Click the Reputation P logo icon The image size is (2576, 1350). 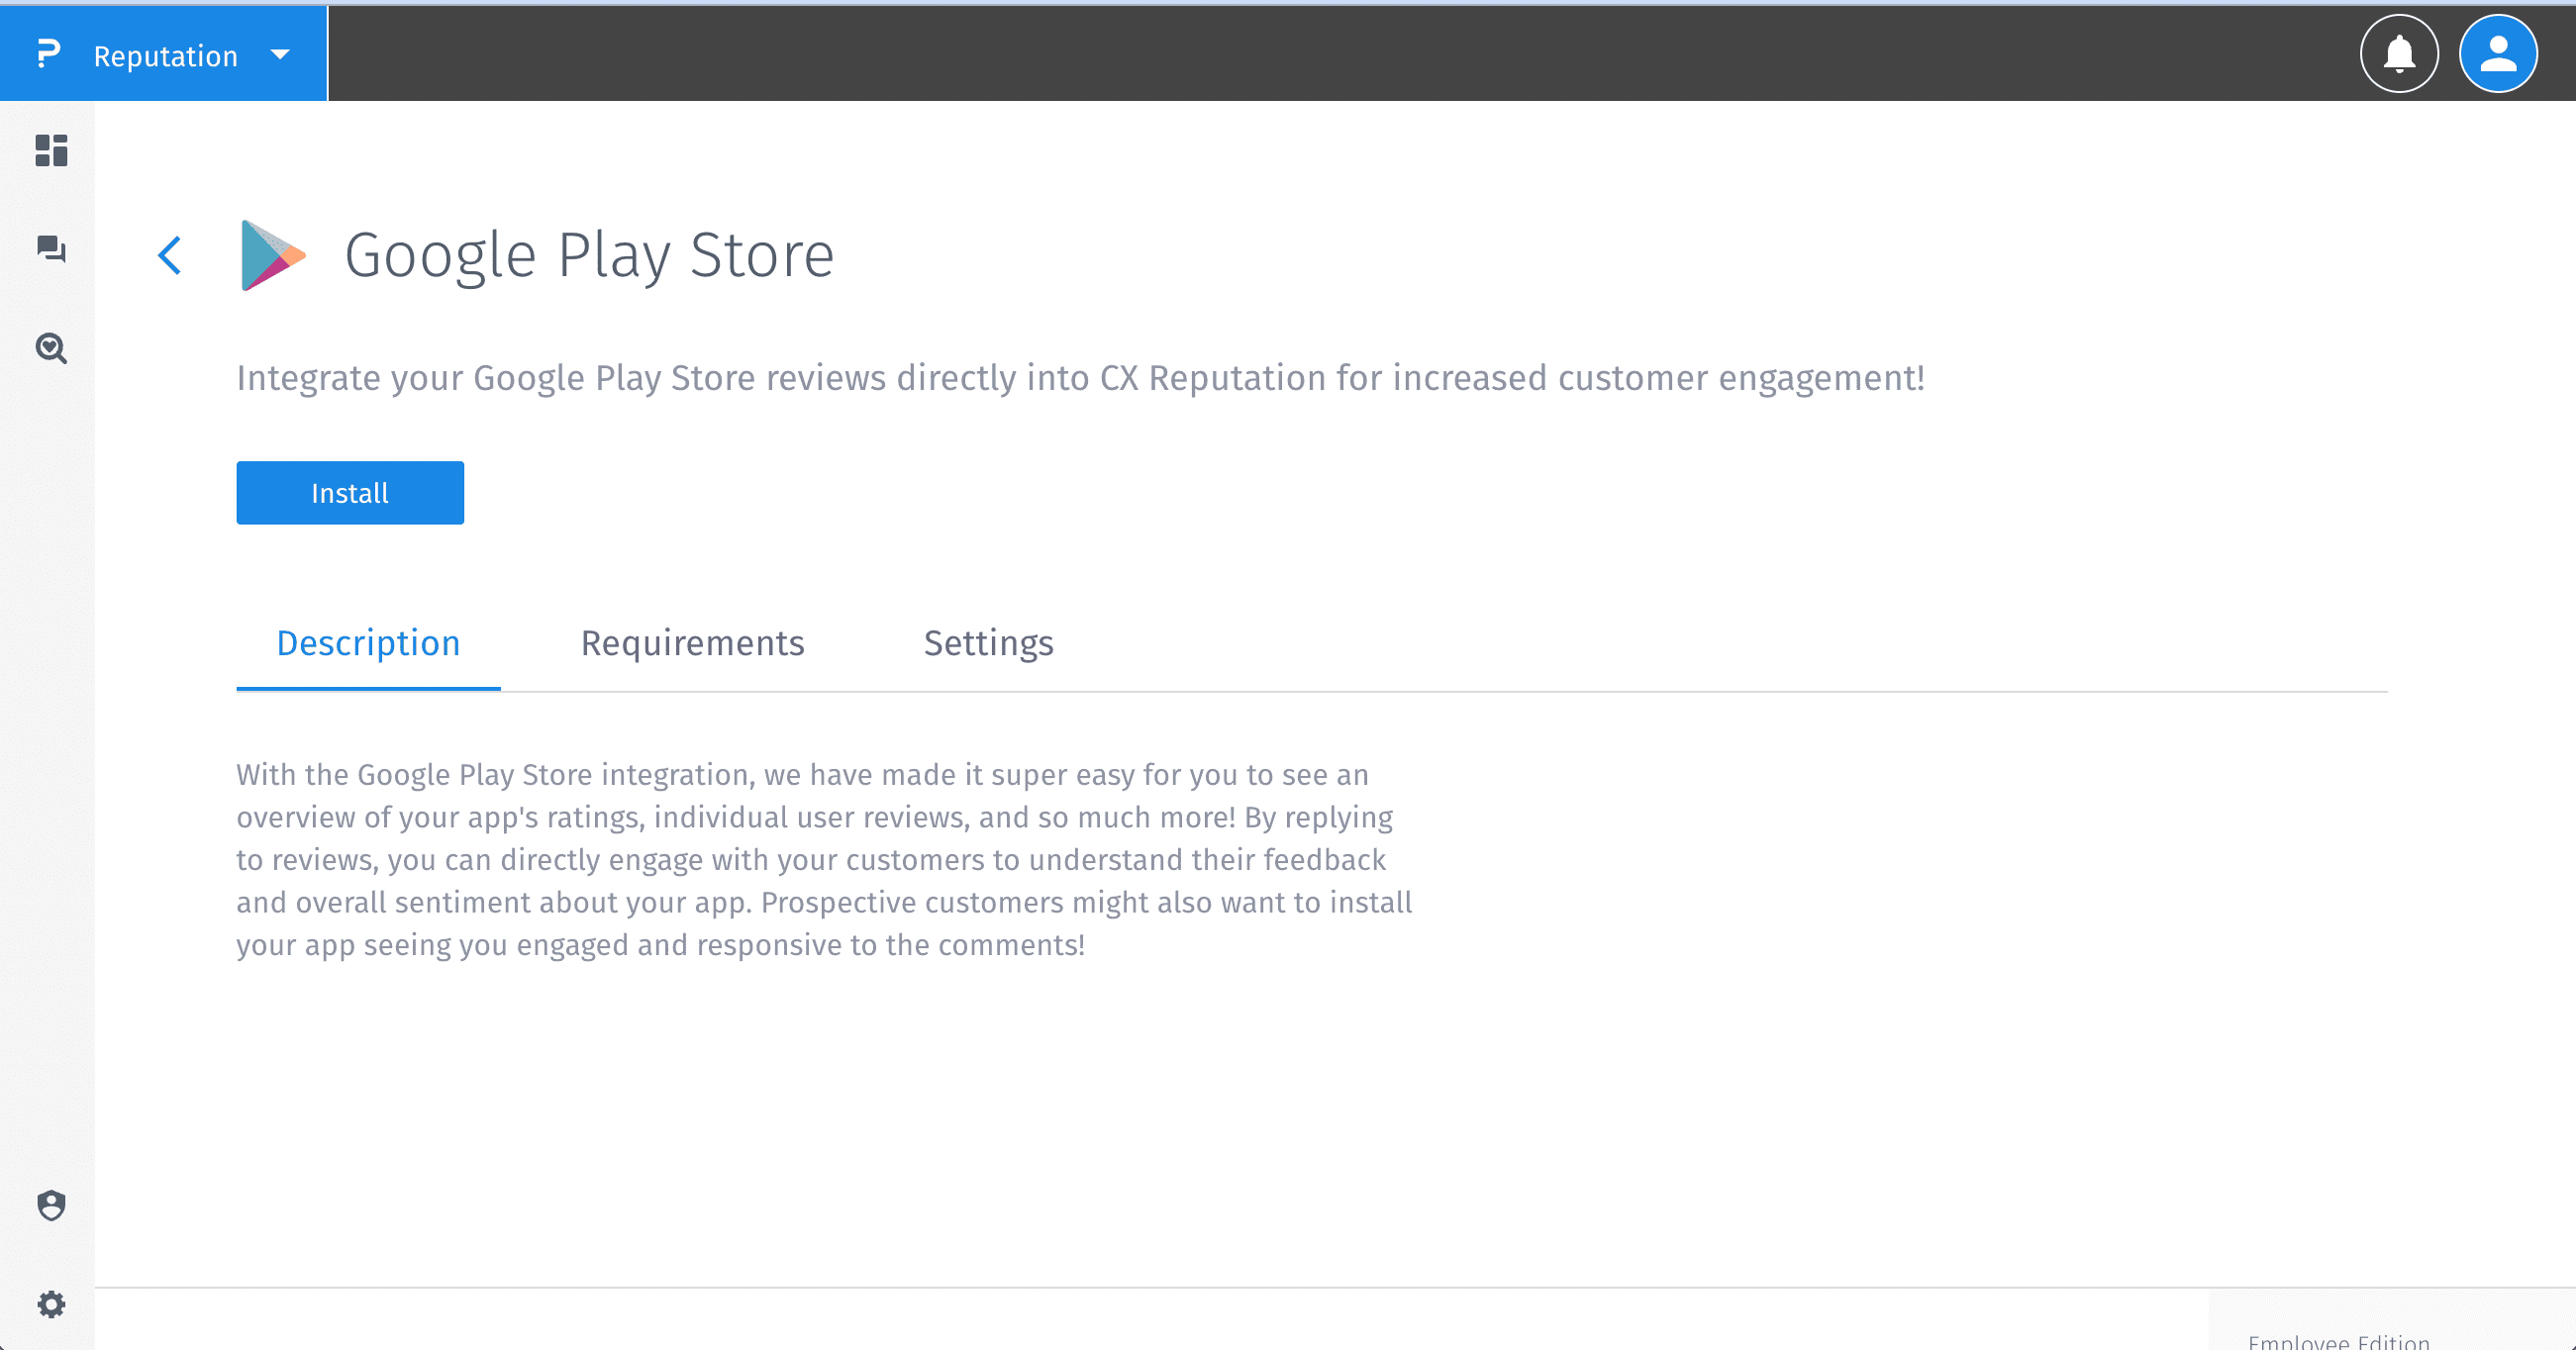tap(48, 54)
